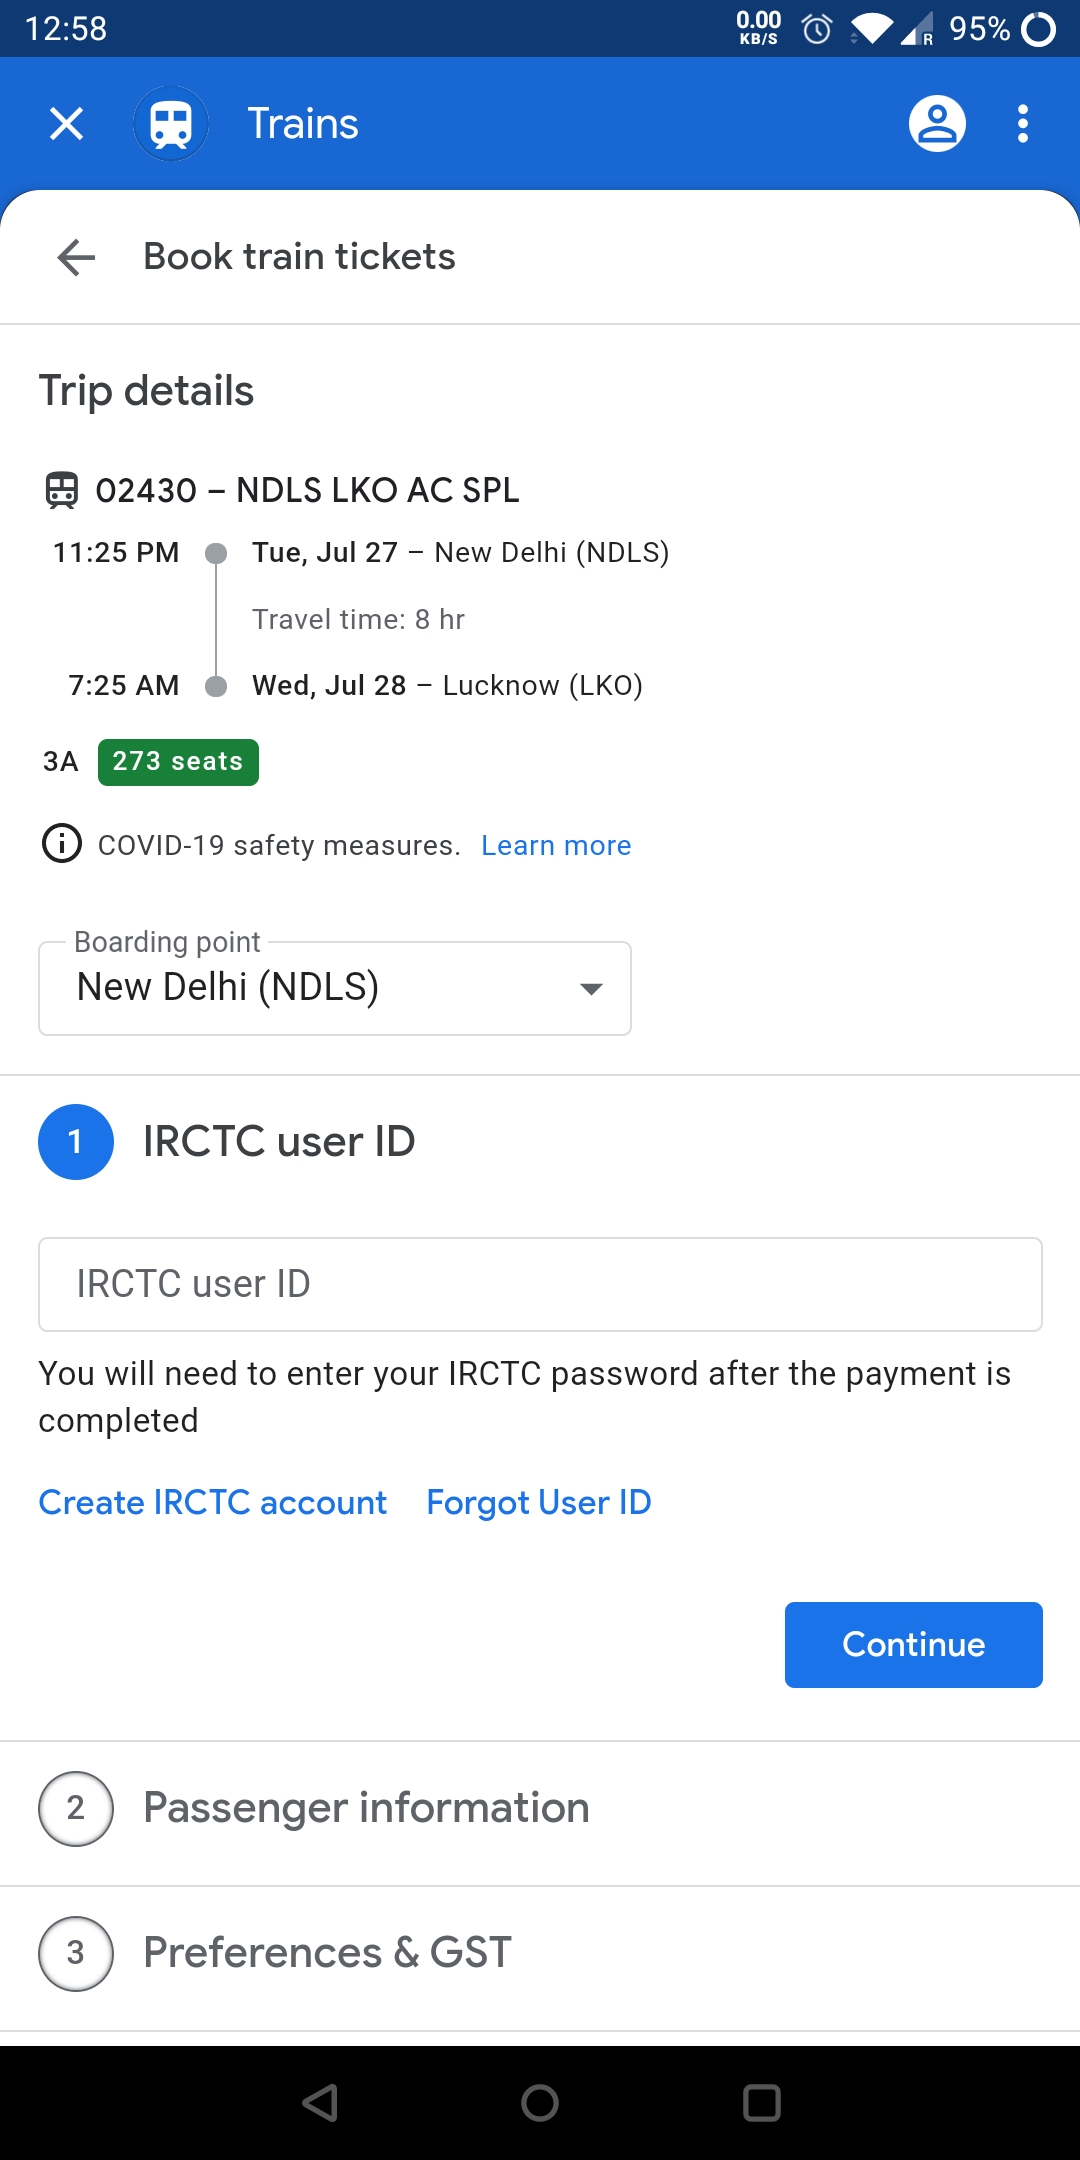Expand Preferences & GST step
The width and height of the screenshot is (1080, 2160).
pos(540,1954)
